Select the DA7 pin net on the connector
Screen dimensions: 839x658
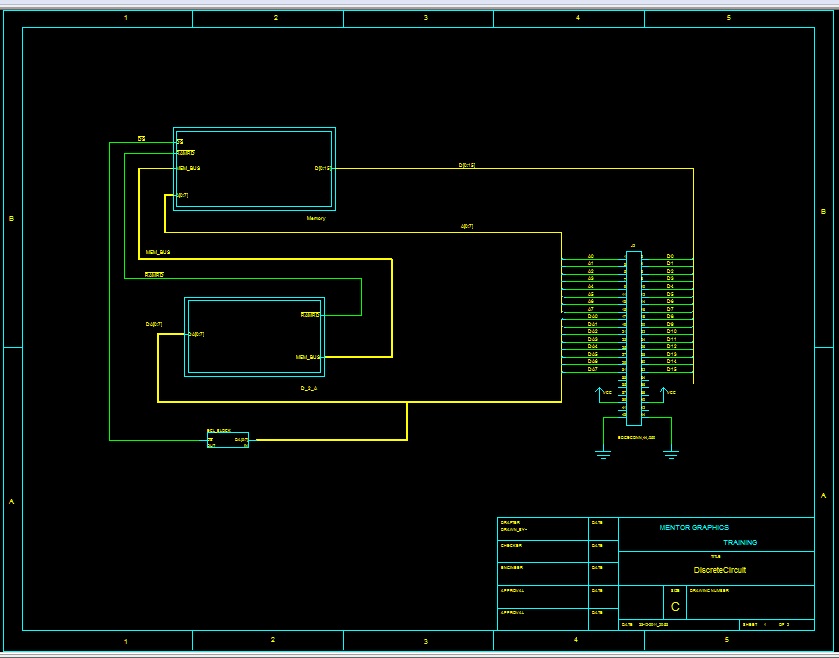(x=592, y=369)
